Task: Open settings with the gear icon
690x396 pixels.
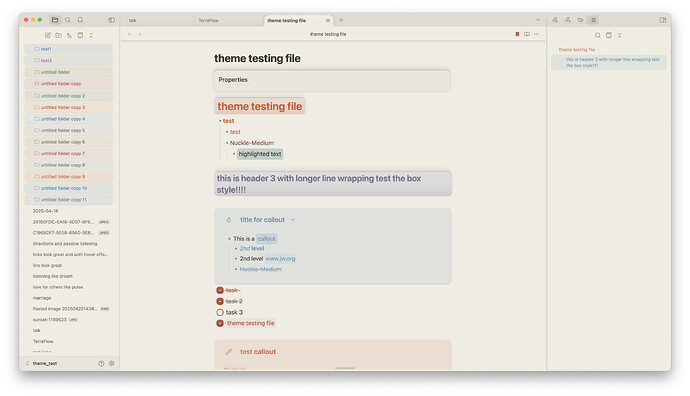Action: coord(112,363)
